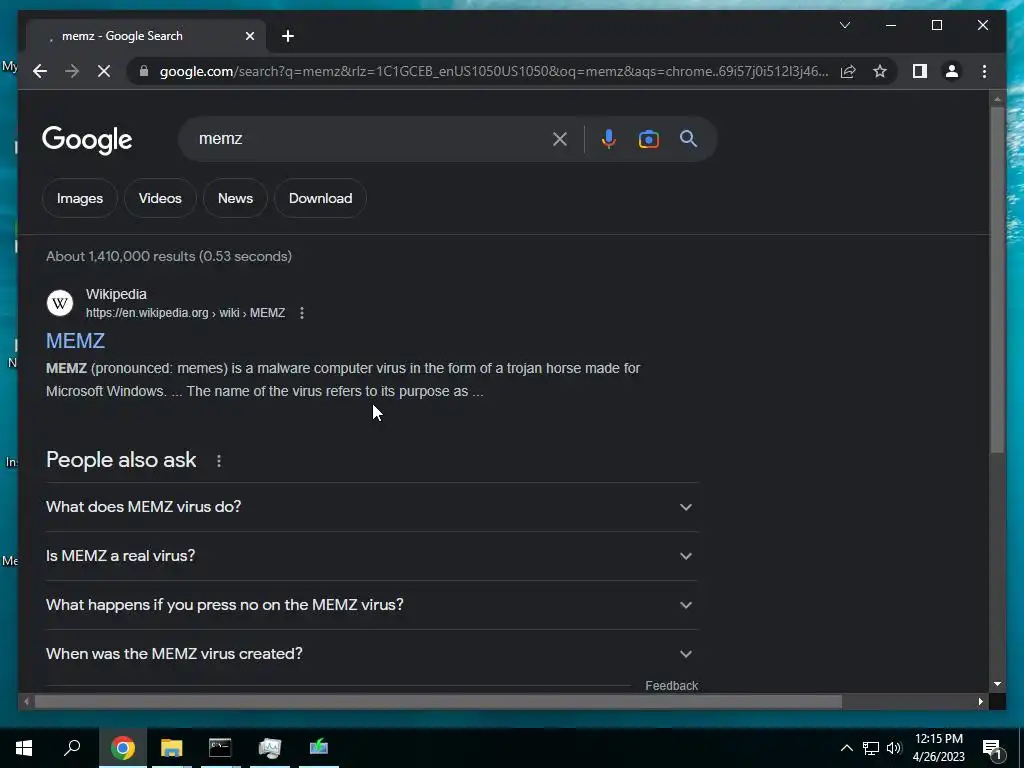
Task: Click the scroll left arrow
Action: tap(26, 702)
